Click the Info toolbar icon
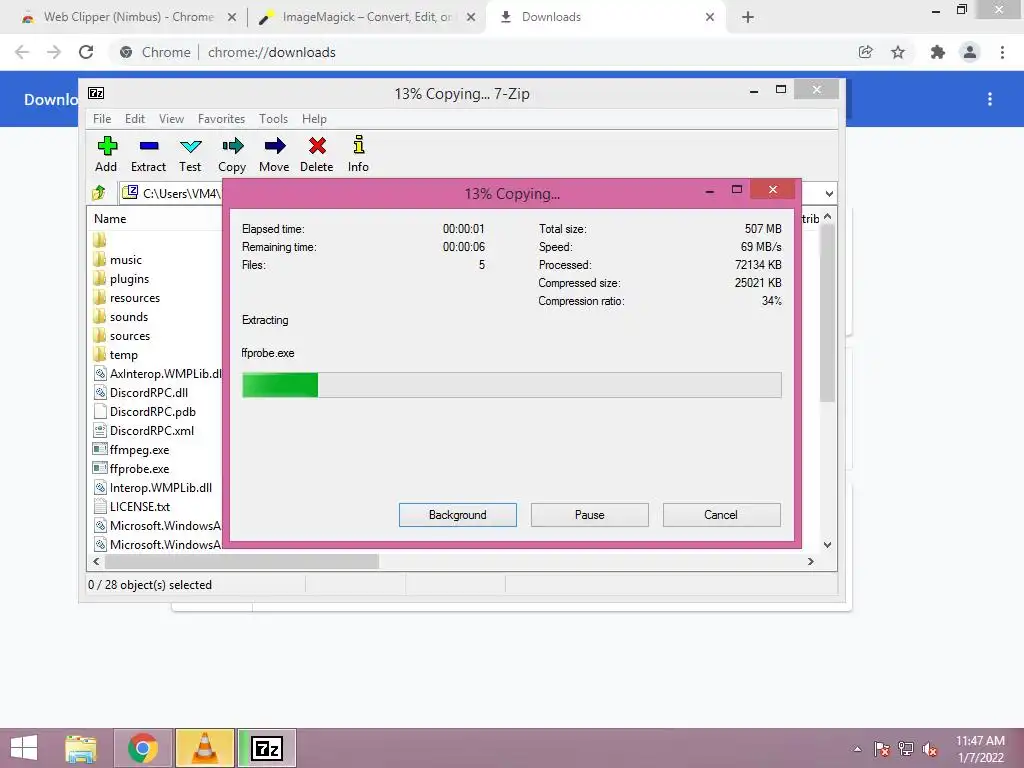 coord(359,145)
